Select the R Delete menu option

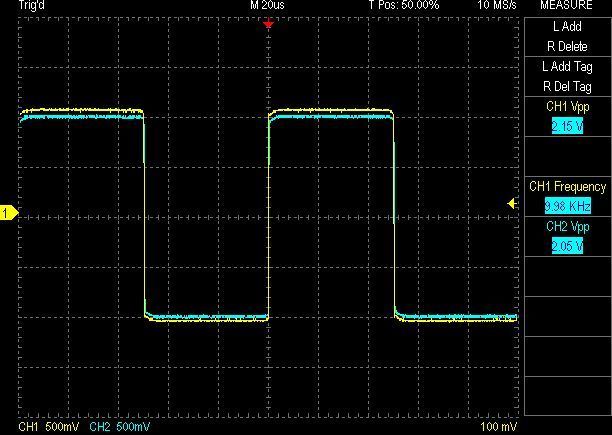567,46
